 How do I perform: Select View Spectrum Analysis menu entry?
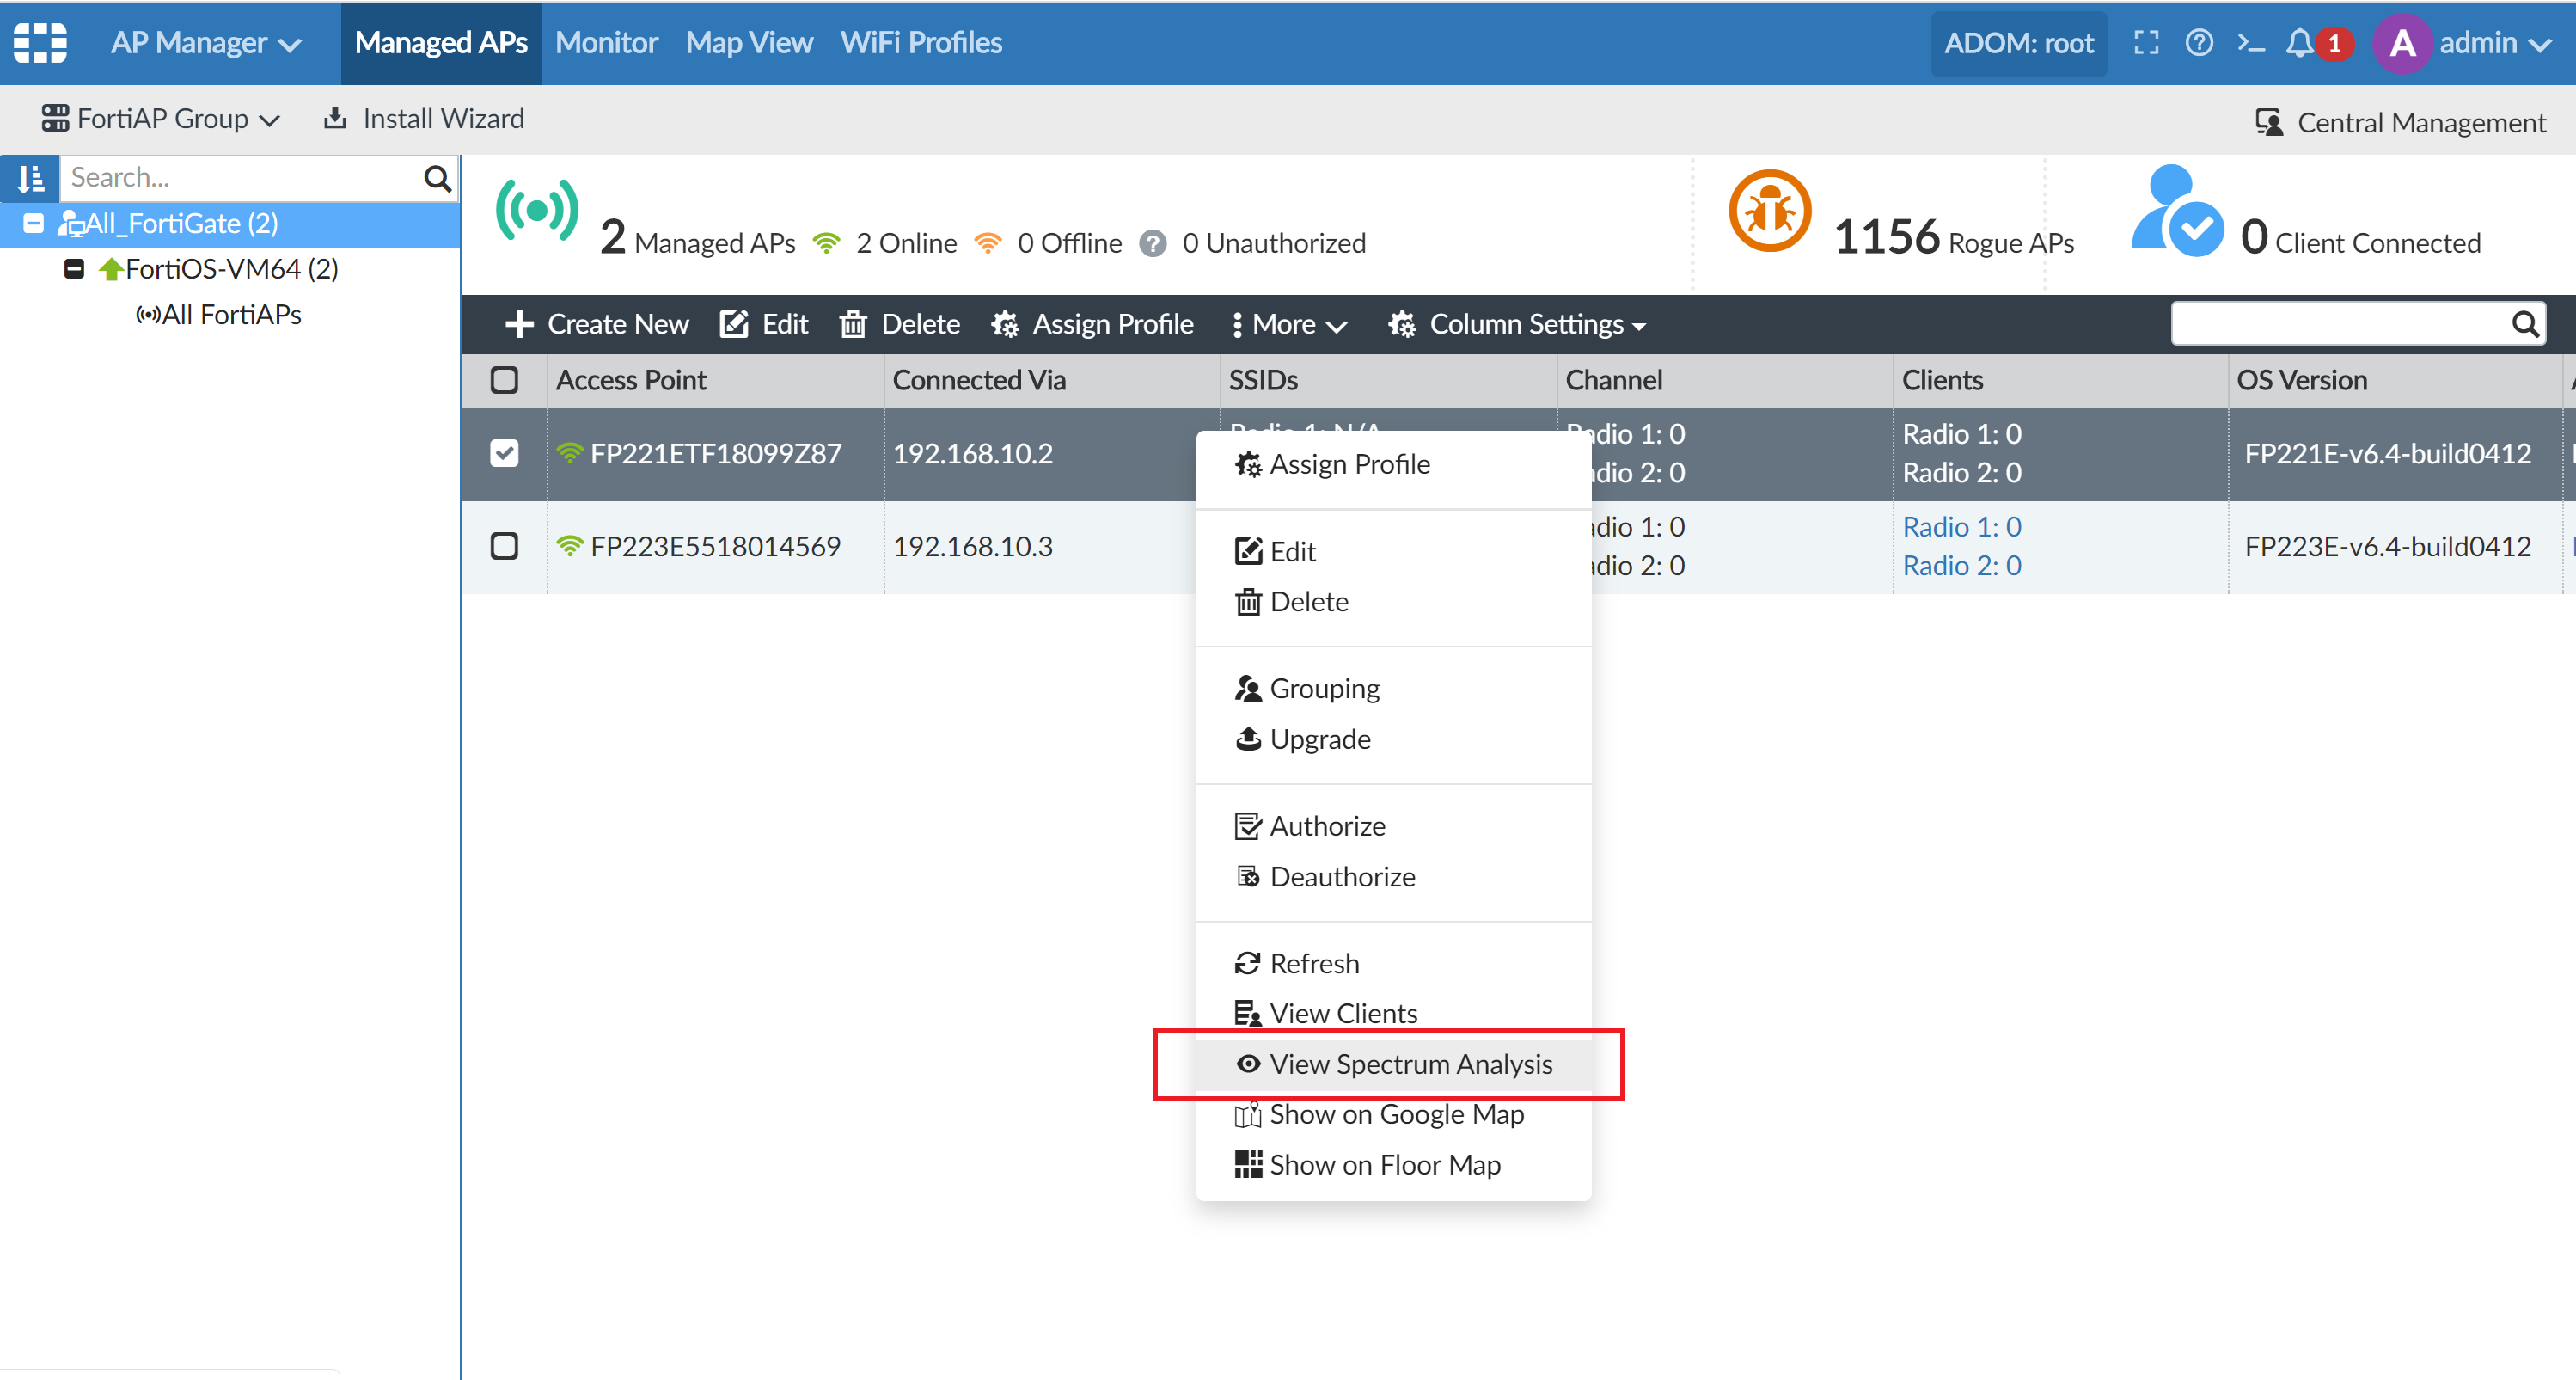click(1410, 1064)
